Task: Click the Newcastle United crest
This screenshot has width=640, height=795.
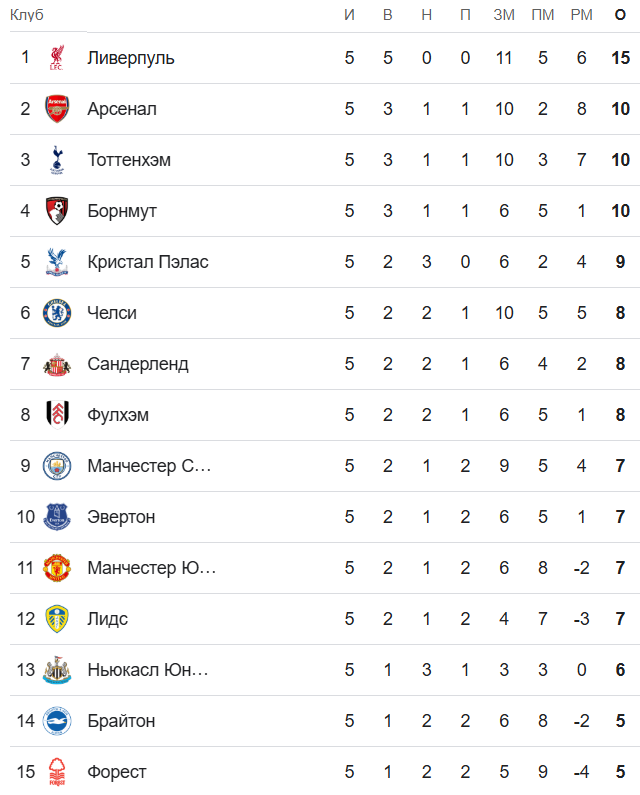Action: click(x=56, y=670)
